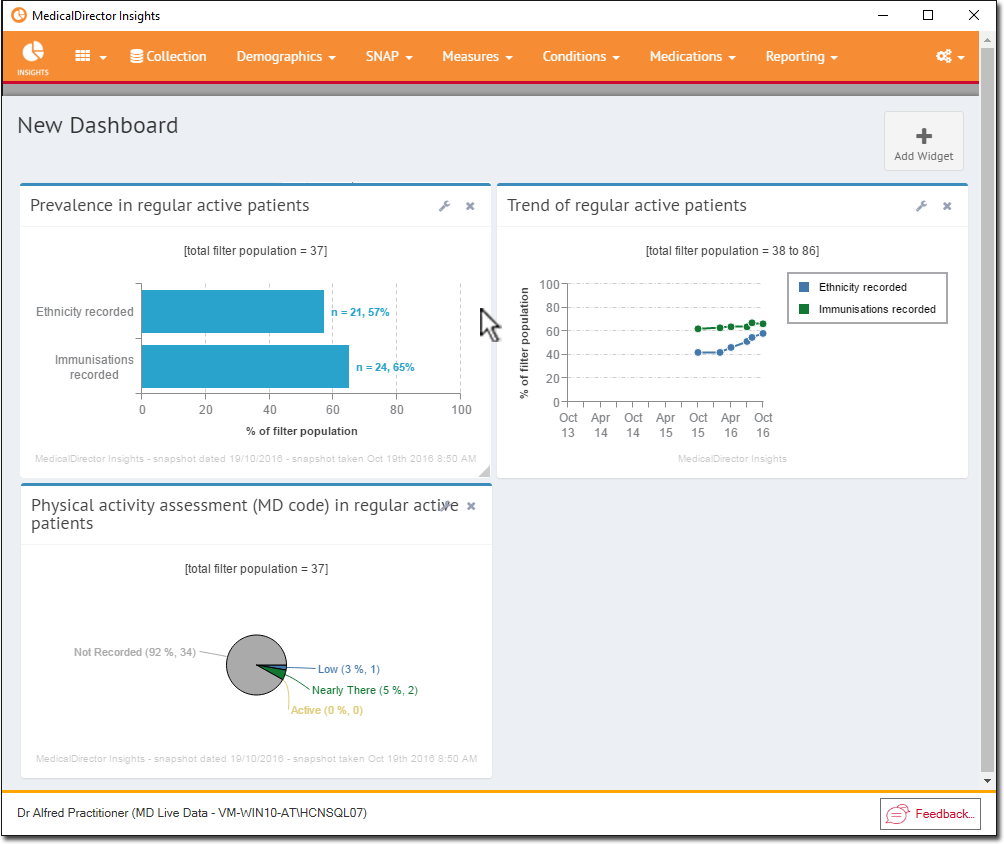Click the Insights logo icon

[x=33, y=56]
